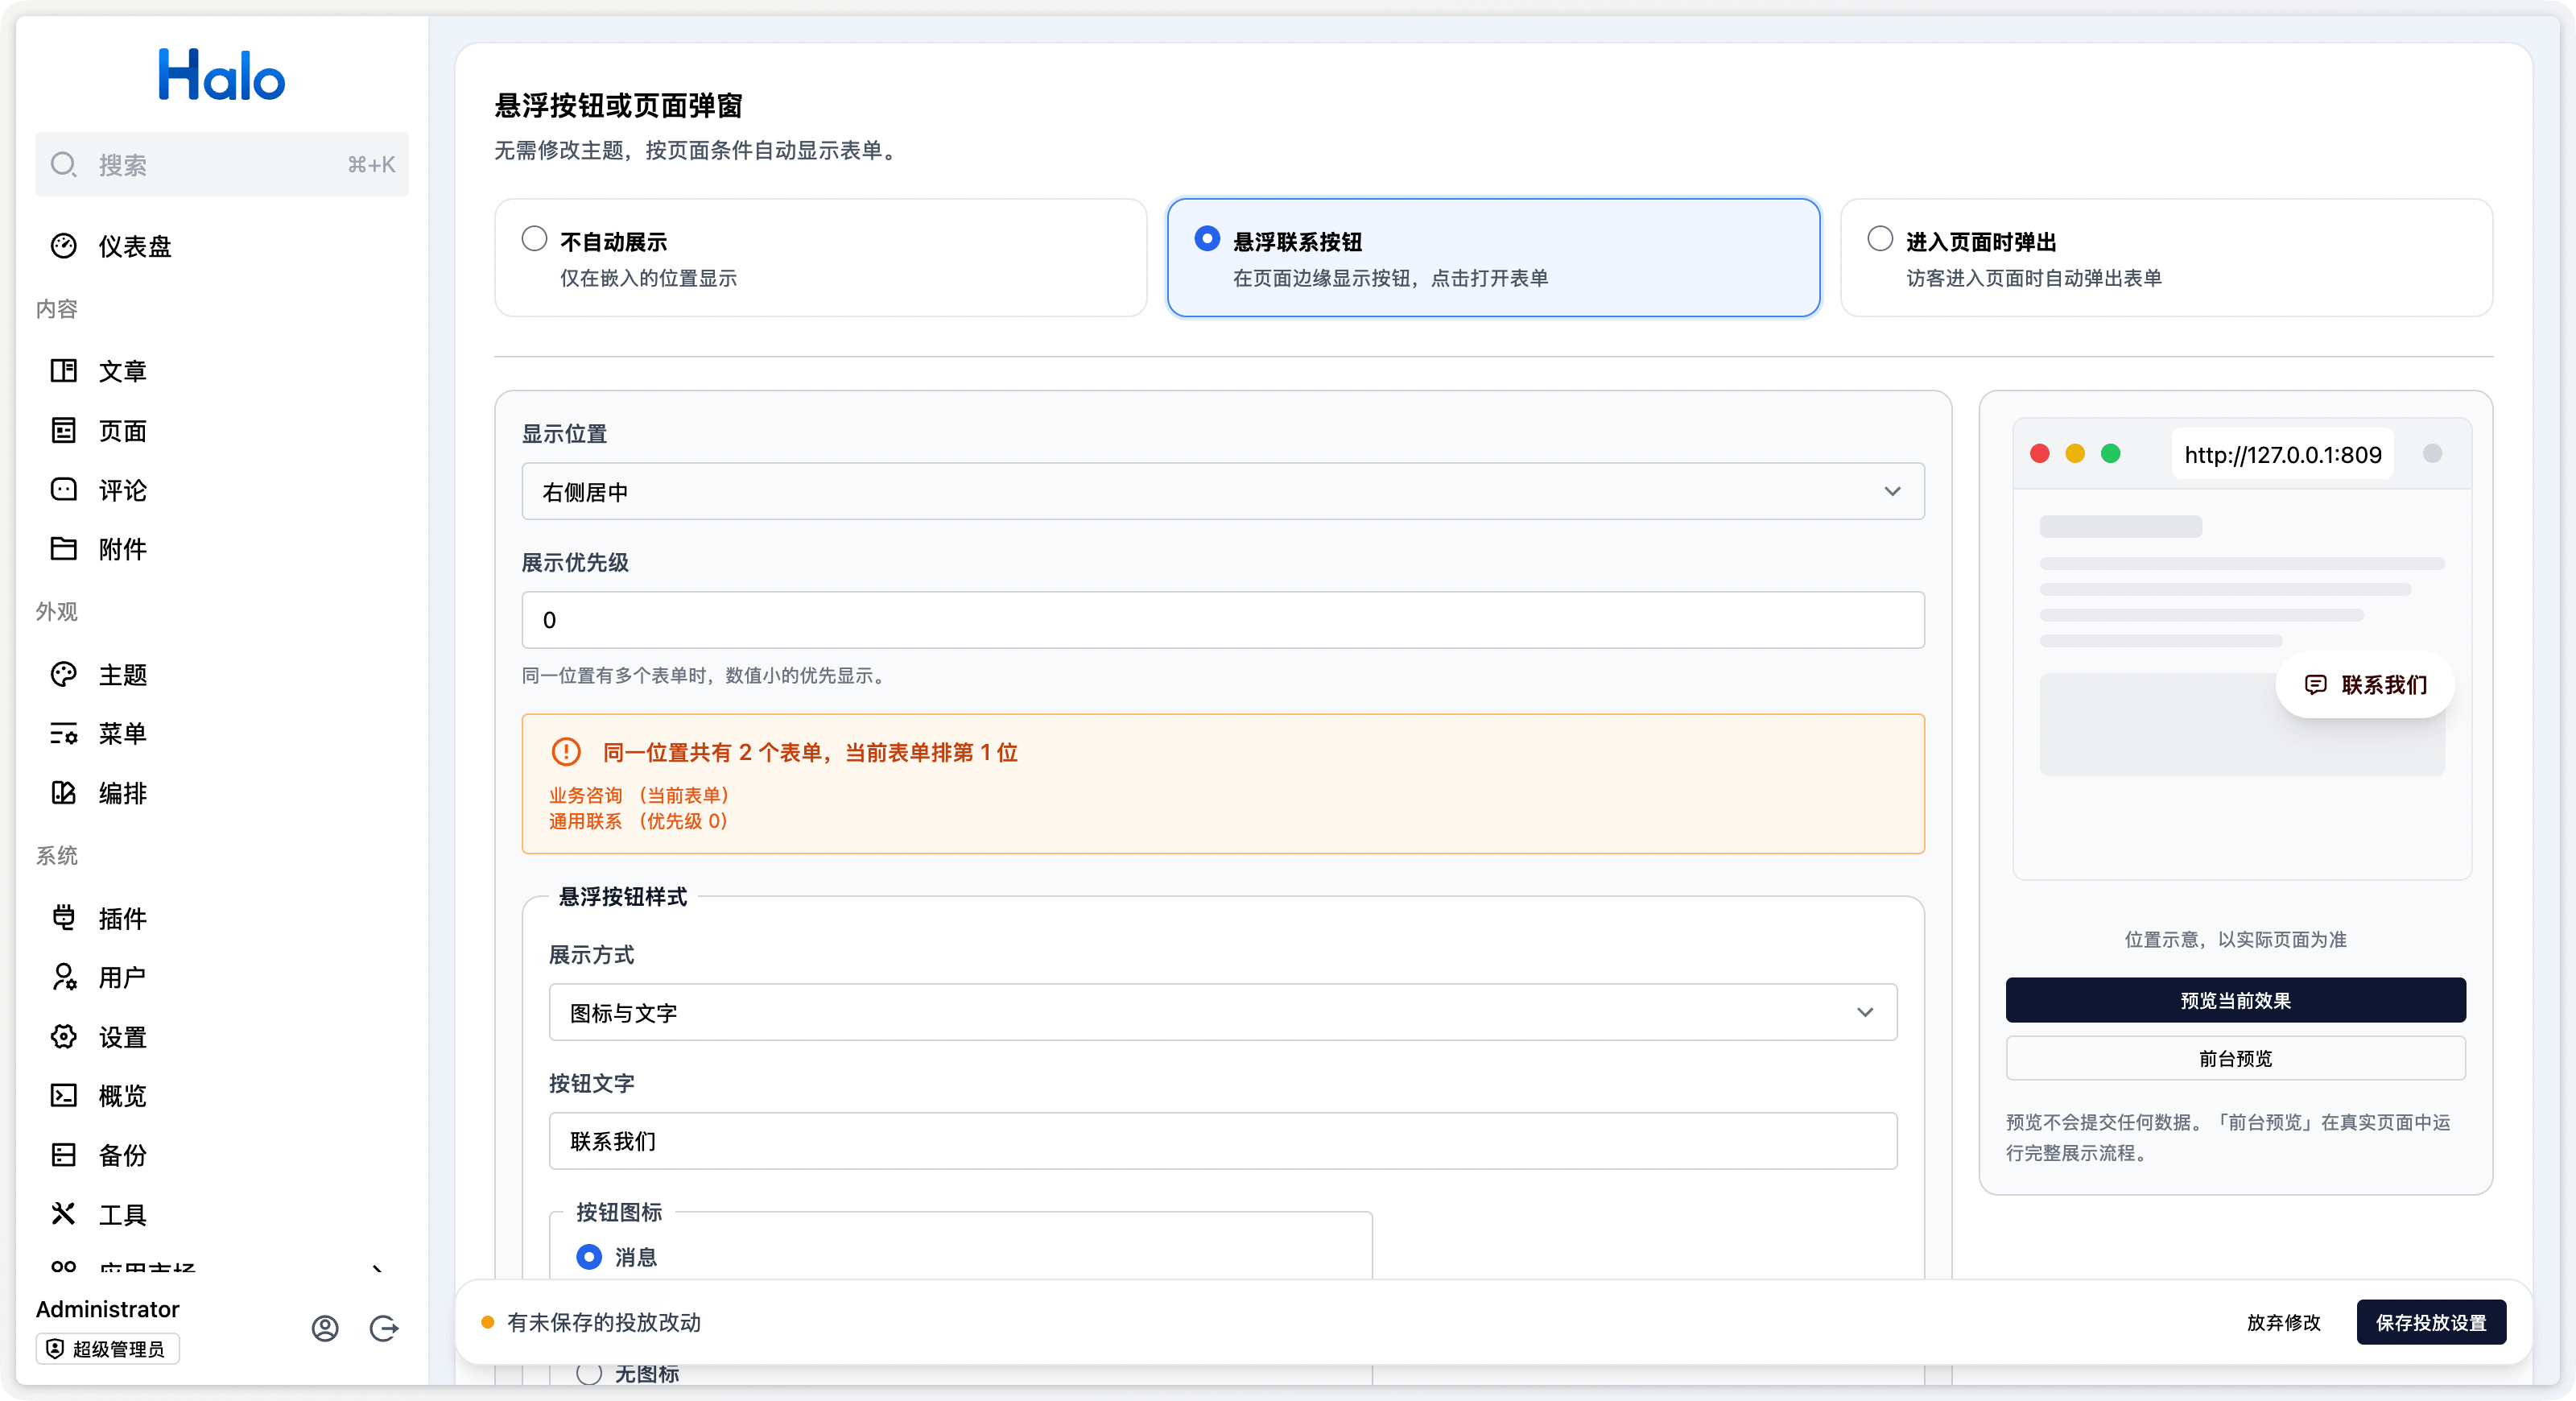Click the 位置示意，以实际页面为准 caption

2236,939
